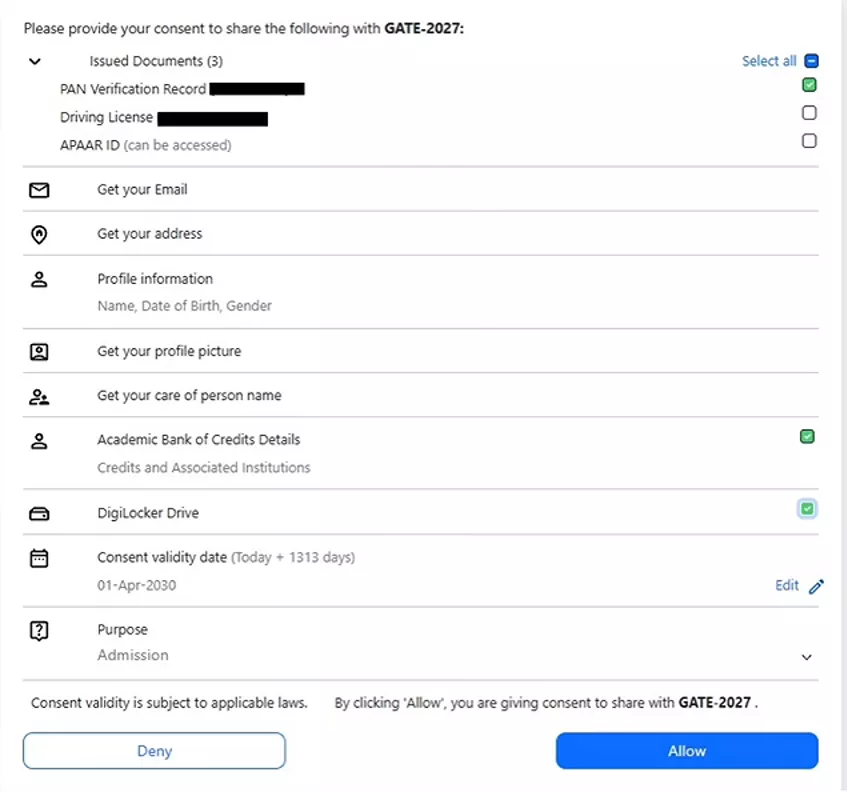The width and height of the screenshot is (847, 792).
Task: Click the Purpose label
Action: point(122,630)
